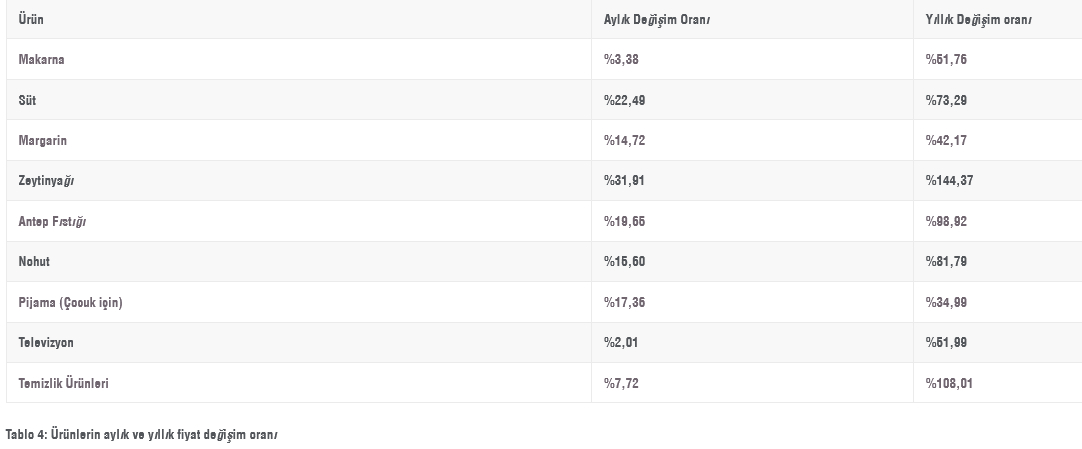
Task: Select the %144,37 yearly value cell
Action: click(950, 181)
